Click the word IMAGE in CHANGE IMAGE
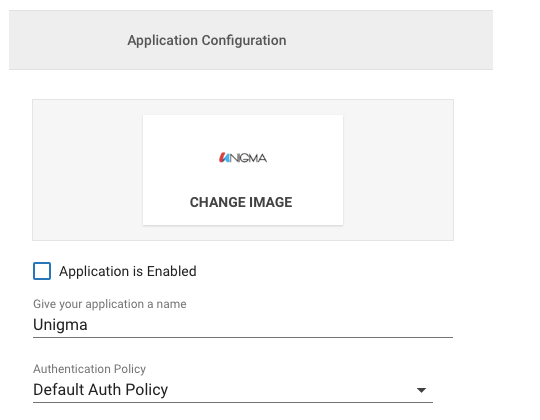The height and width of the screenshot is (420, 540). (x=271, y=202)
